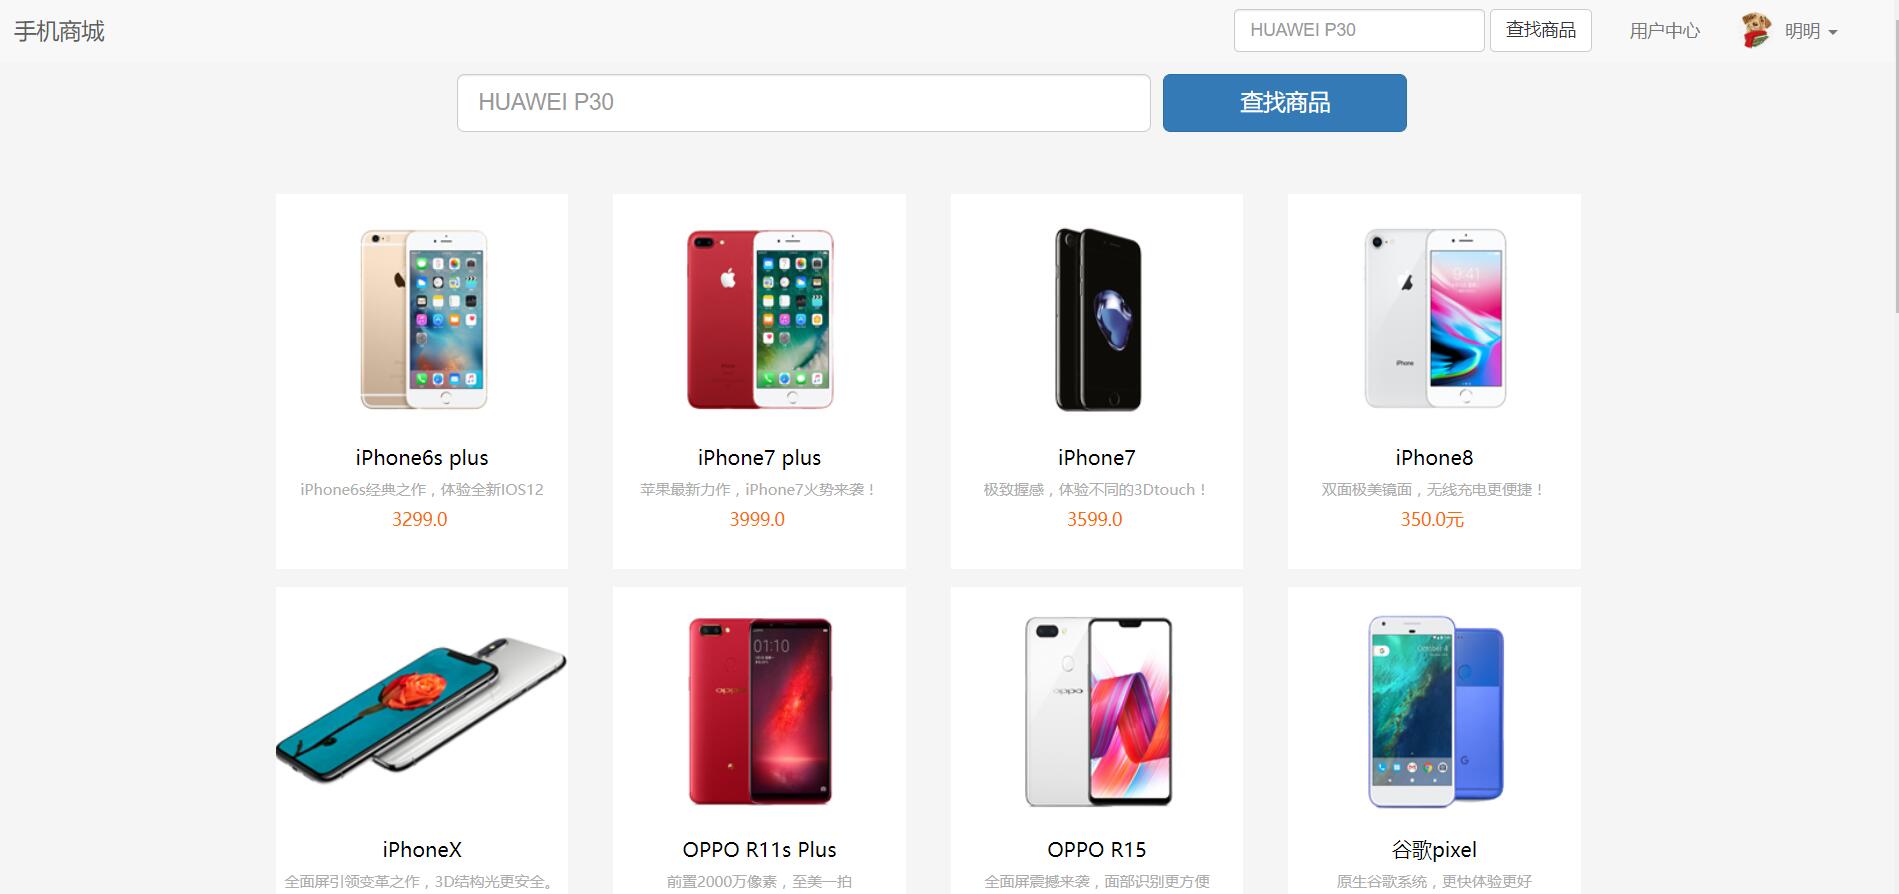Screen dimensions: 1899x894
Task: Focus the navbar HUAWEI P30 search field
Action: (1359, 30)
